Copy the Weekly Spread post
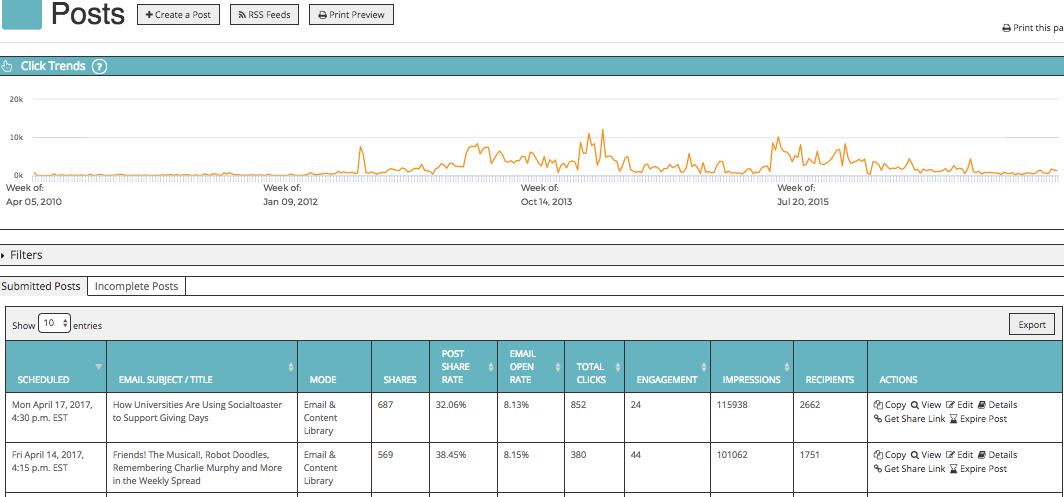Screen dimensions: 1064x497 pyautogui.click(x=890, y=455)
